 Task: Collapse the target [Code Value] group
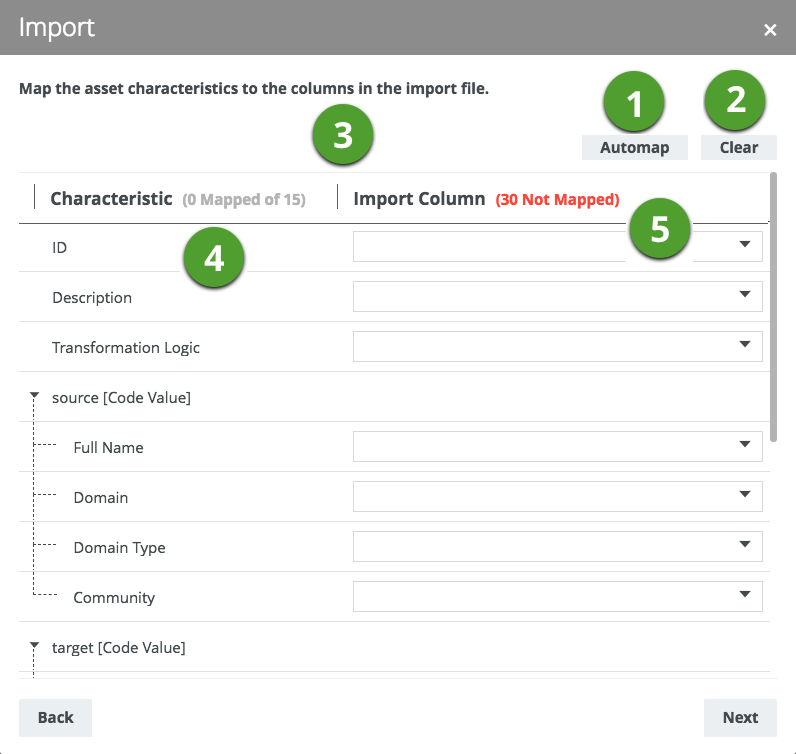pyautogui.click(x=35, y=646)
